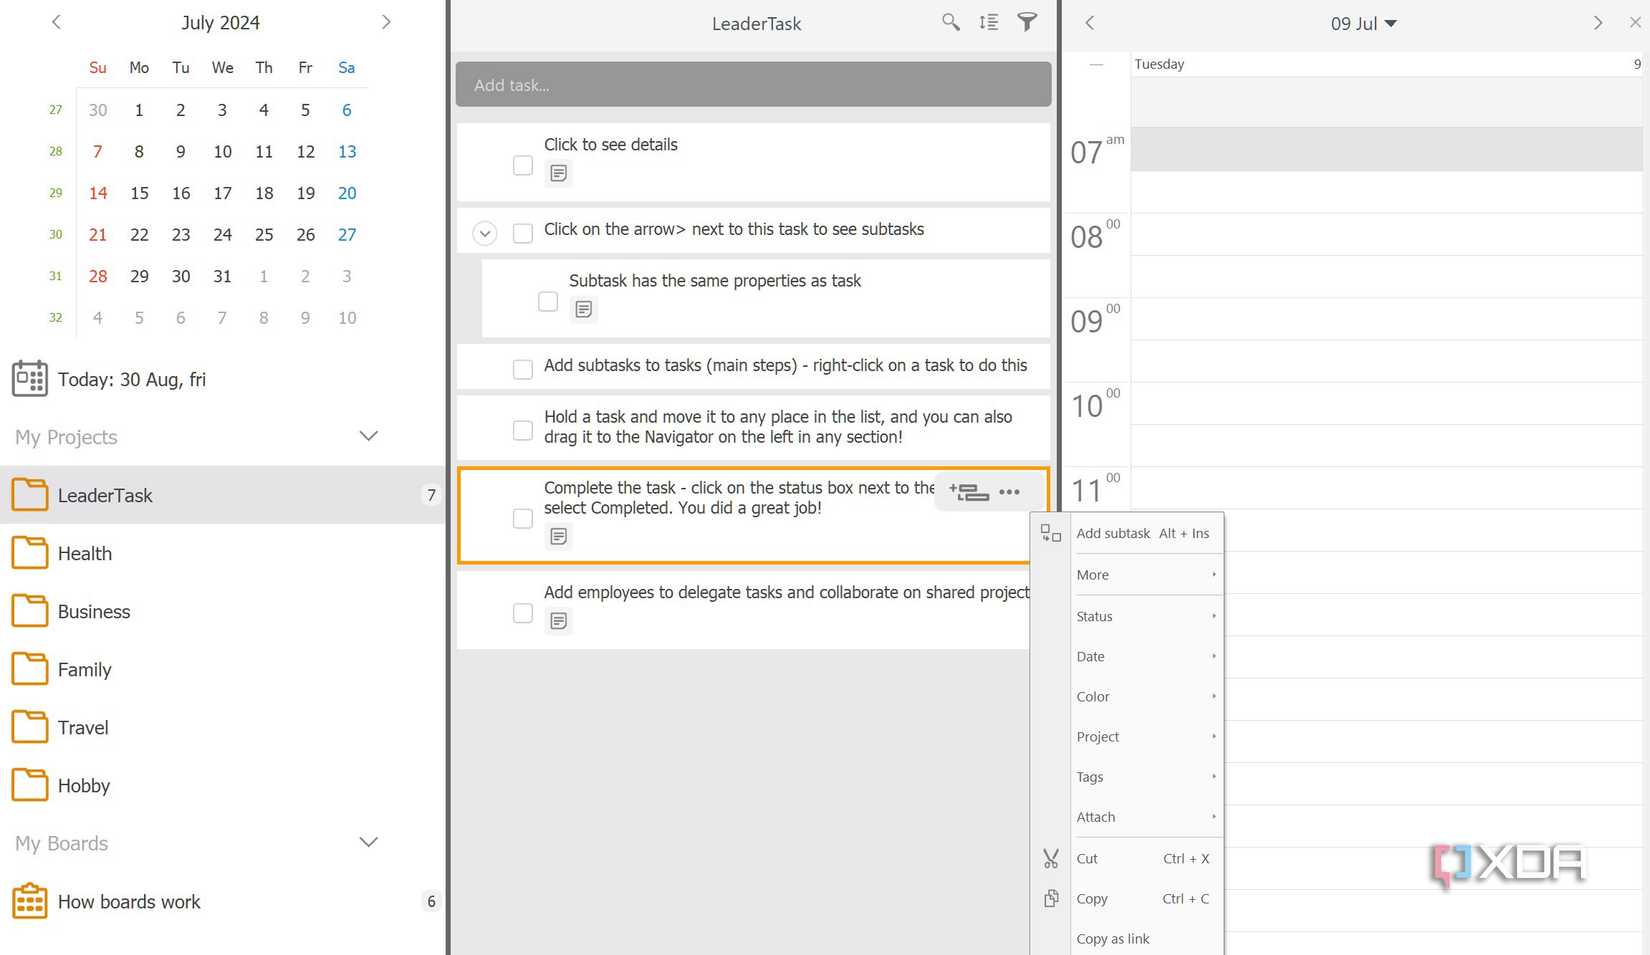Image resolution: width=1650 pixels, height=955 pixels.
Task: Check 'Add employees to delegate tasks' box
Action: 523,613
